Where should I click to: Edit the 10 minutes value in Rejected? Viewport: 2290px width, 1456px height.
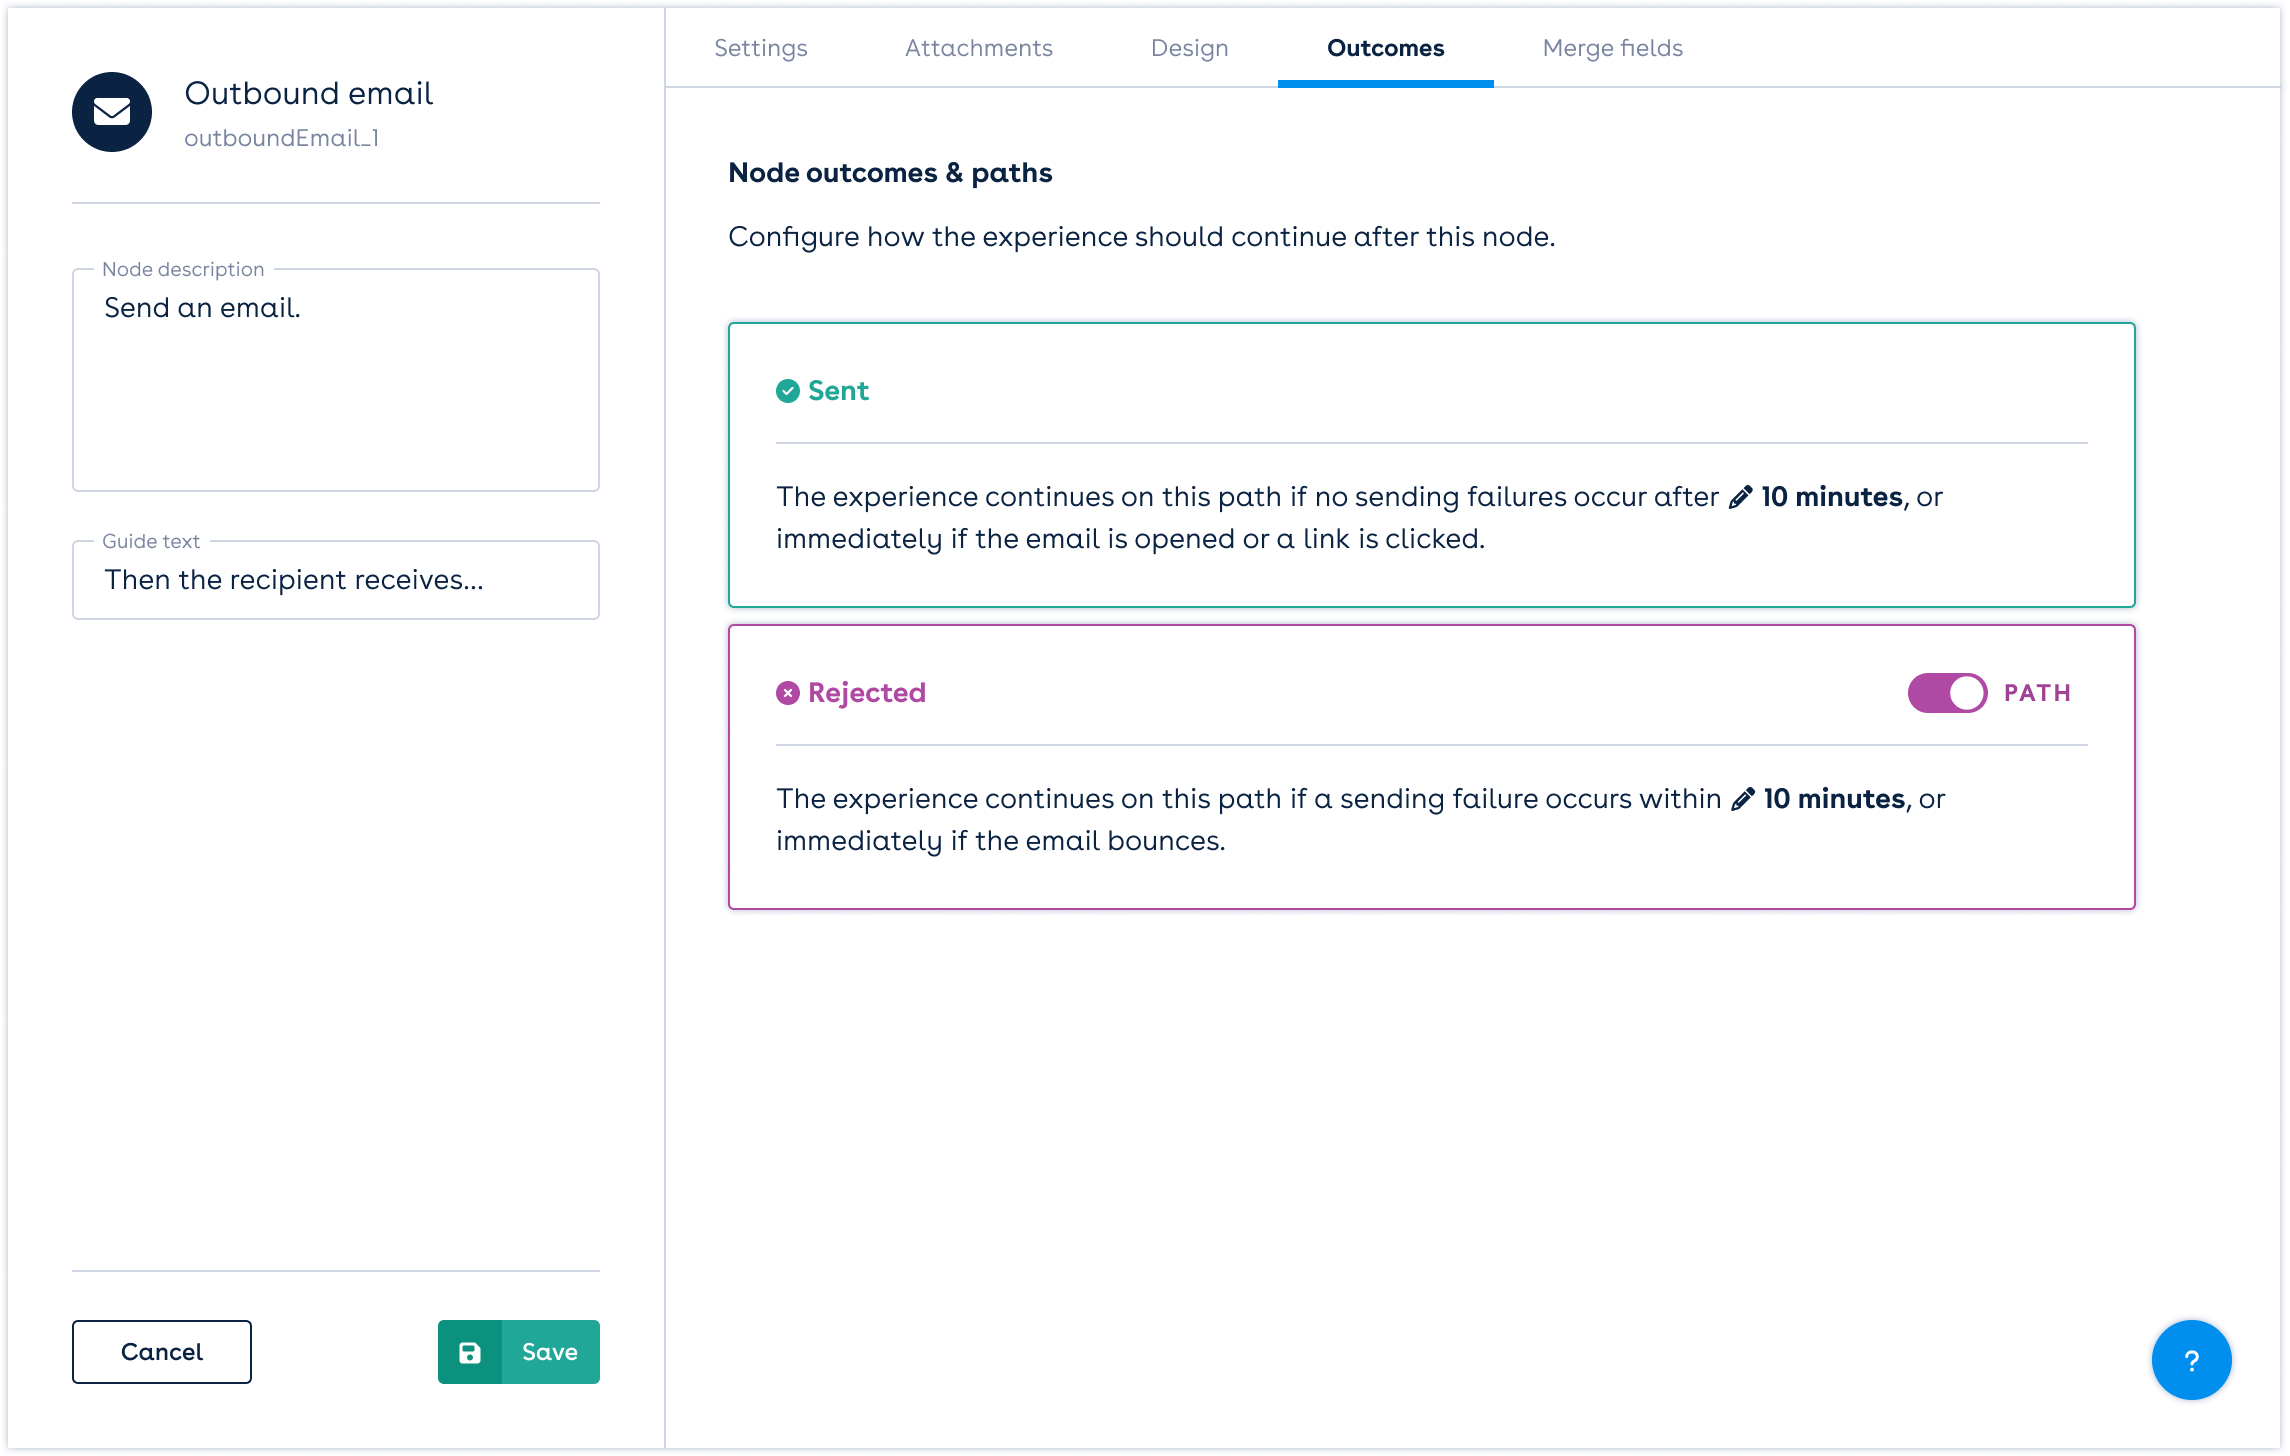point(1833,799)
